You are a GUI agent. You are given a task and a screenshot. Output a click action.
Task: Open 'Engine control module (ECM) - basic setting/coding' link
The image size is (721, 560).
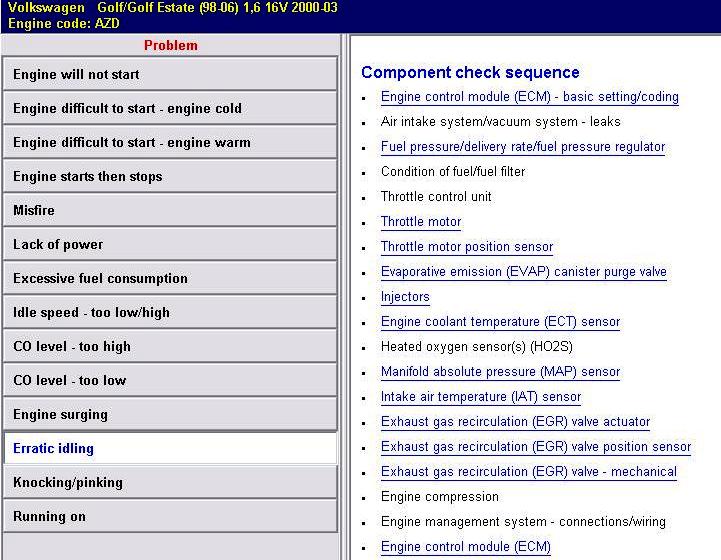[x=529, y=97]
